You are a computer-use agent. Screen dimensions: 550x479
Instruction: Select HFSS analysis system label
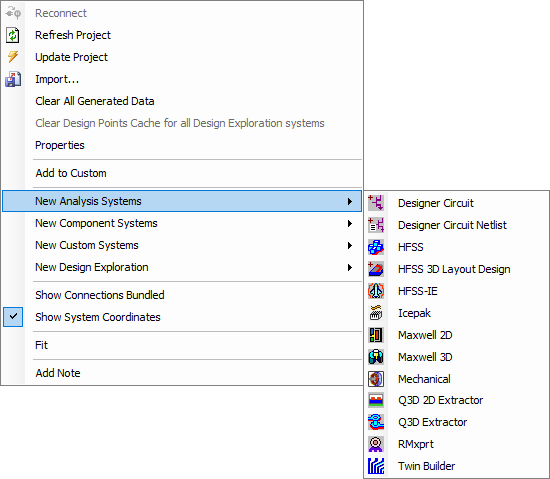coord(410,247)
